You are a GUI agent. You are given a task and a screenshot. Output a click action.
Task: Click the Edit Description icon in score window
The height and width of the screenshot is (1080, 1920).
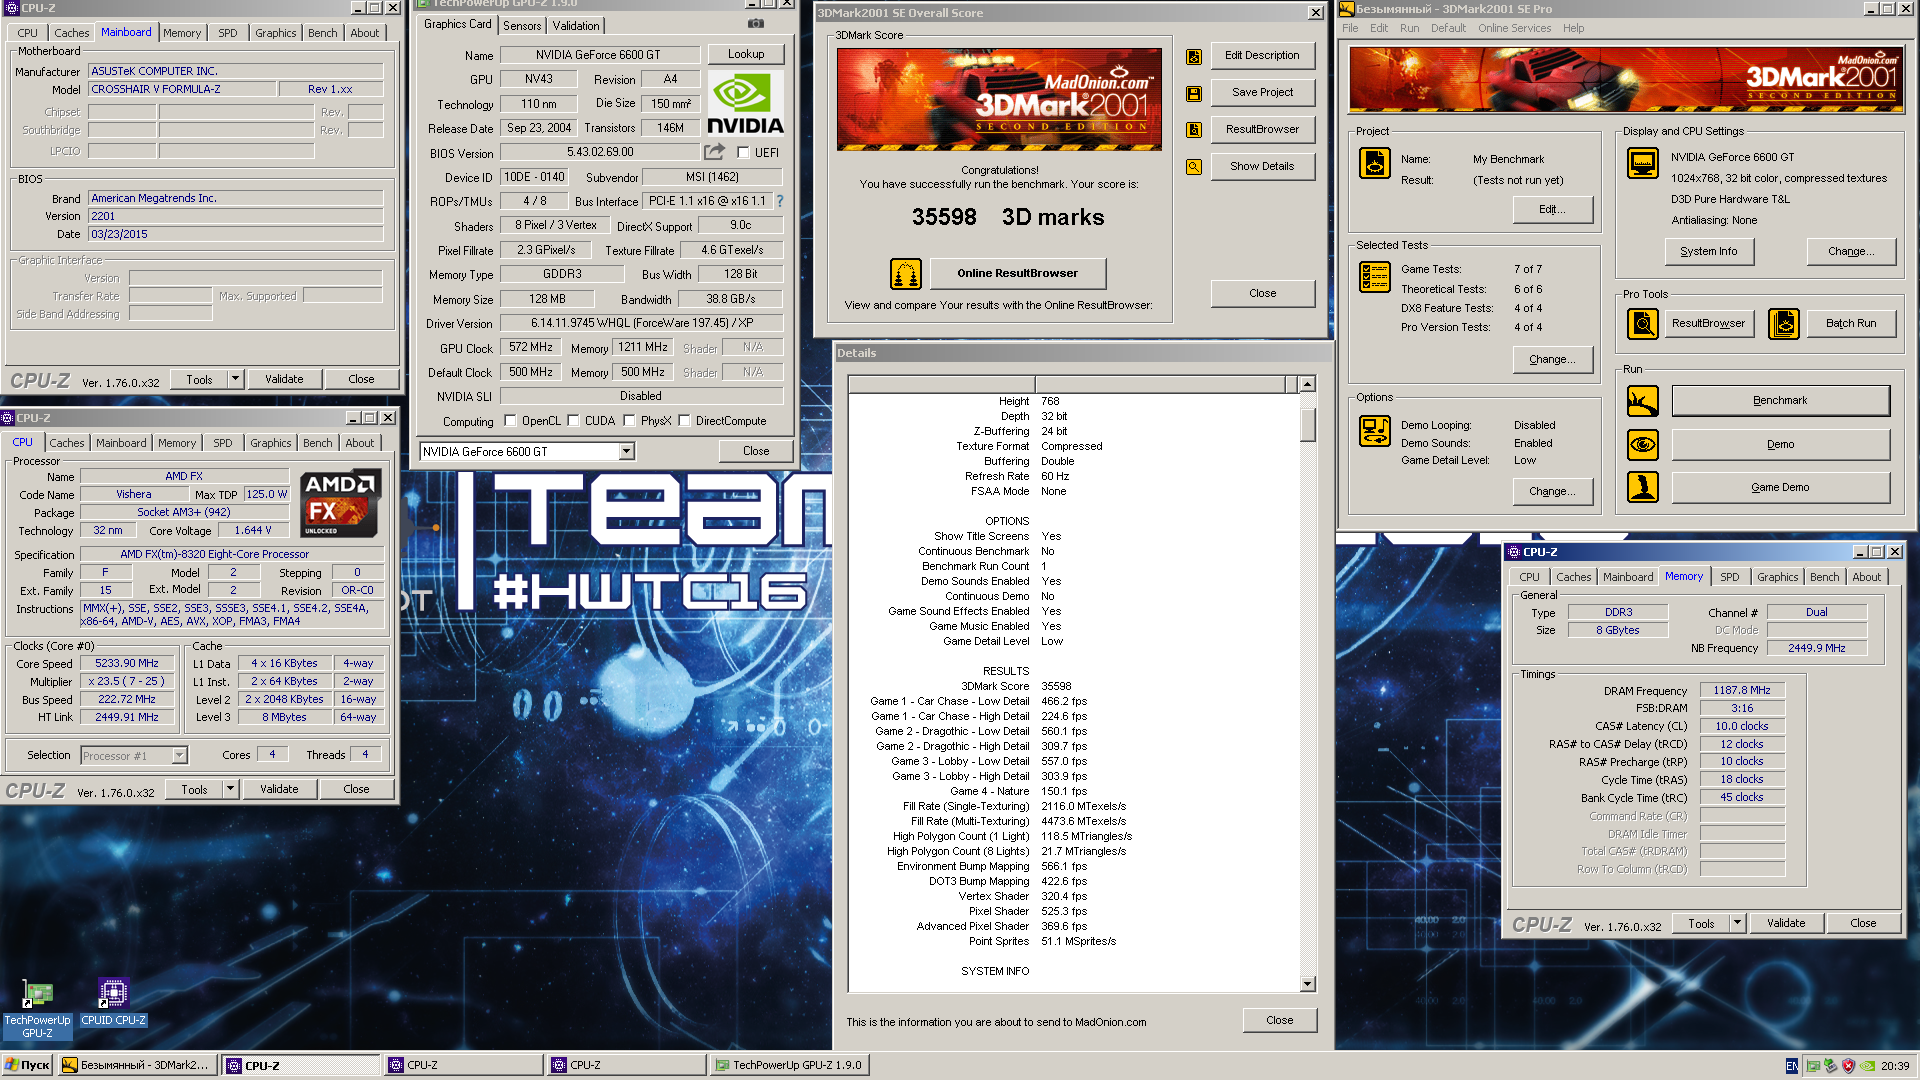click(x=1194, y=57)
